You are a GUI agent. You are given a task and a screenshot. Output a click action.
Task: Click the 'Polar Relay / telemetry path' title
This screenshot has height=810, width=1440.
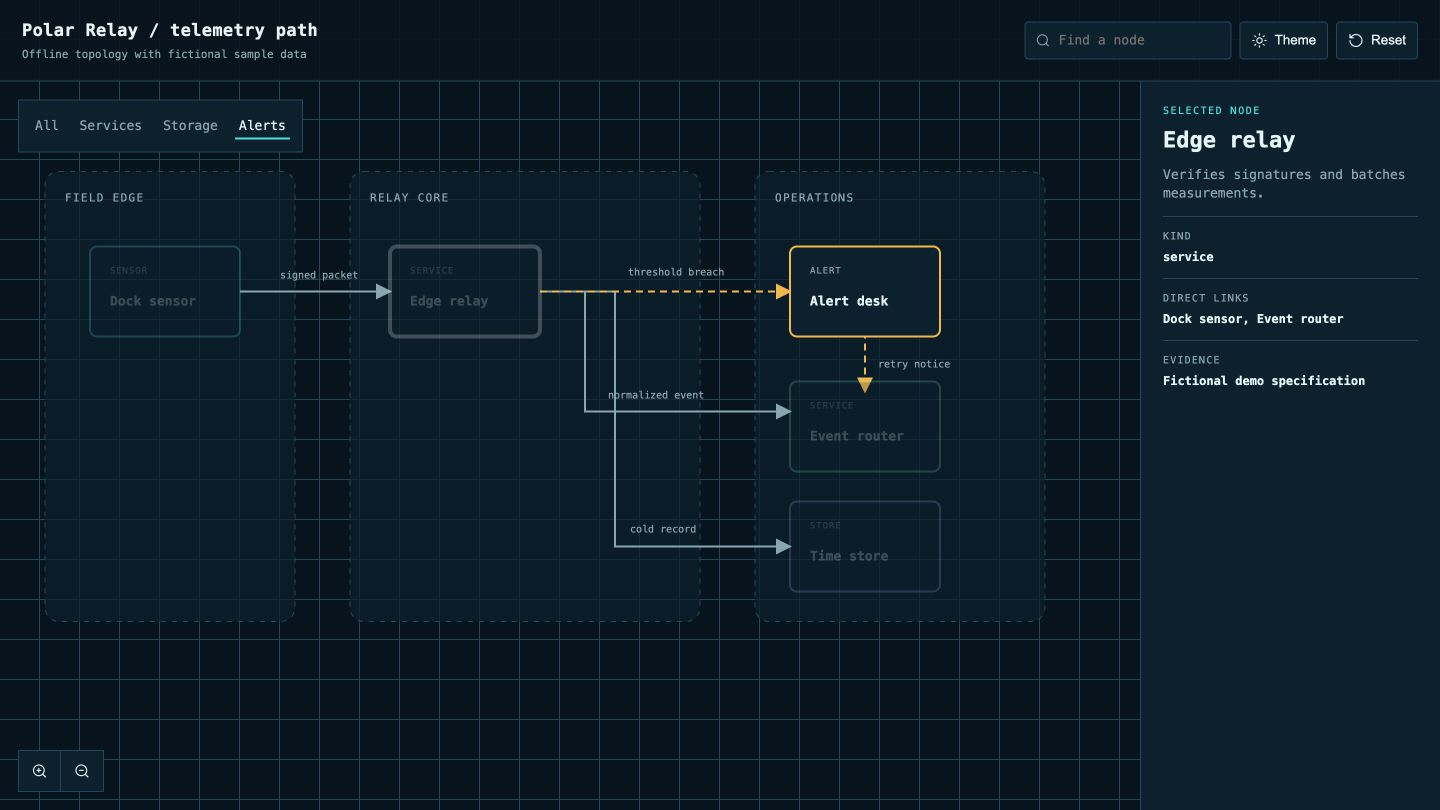[x=170, y=30]
